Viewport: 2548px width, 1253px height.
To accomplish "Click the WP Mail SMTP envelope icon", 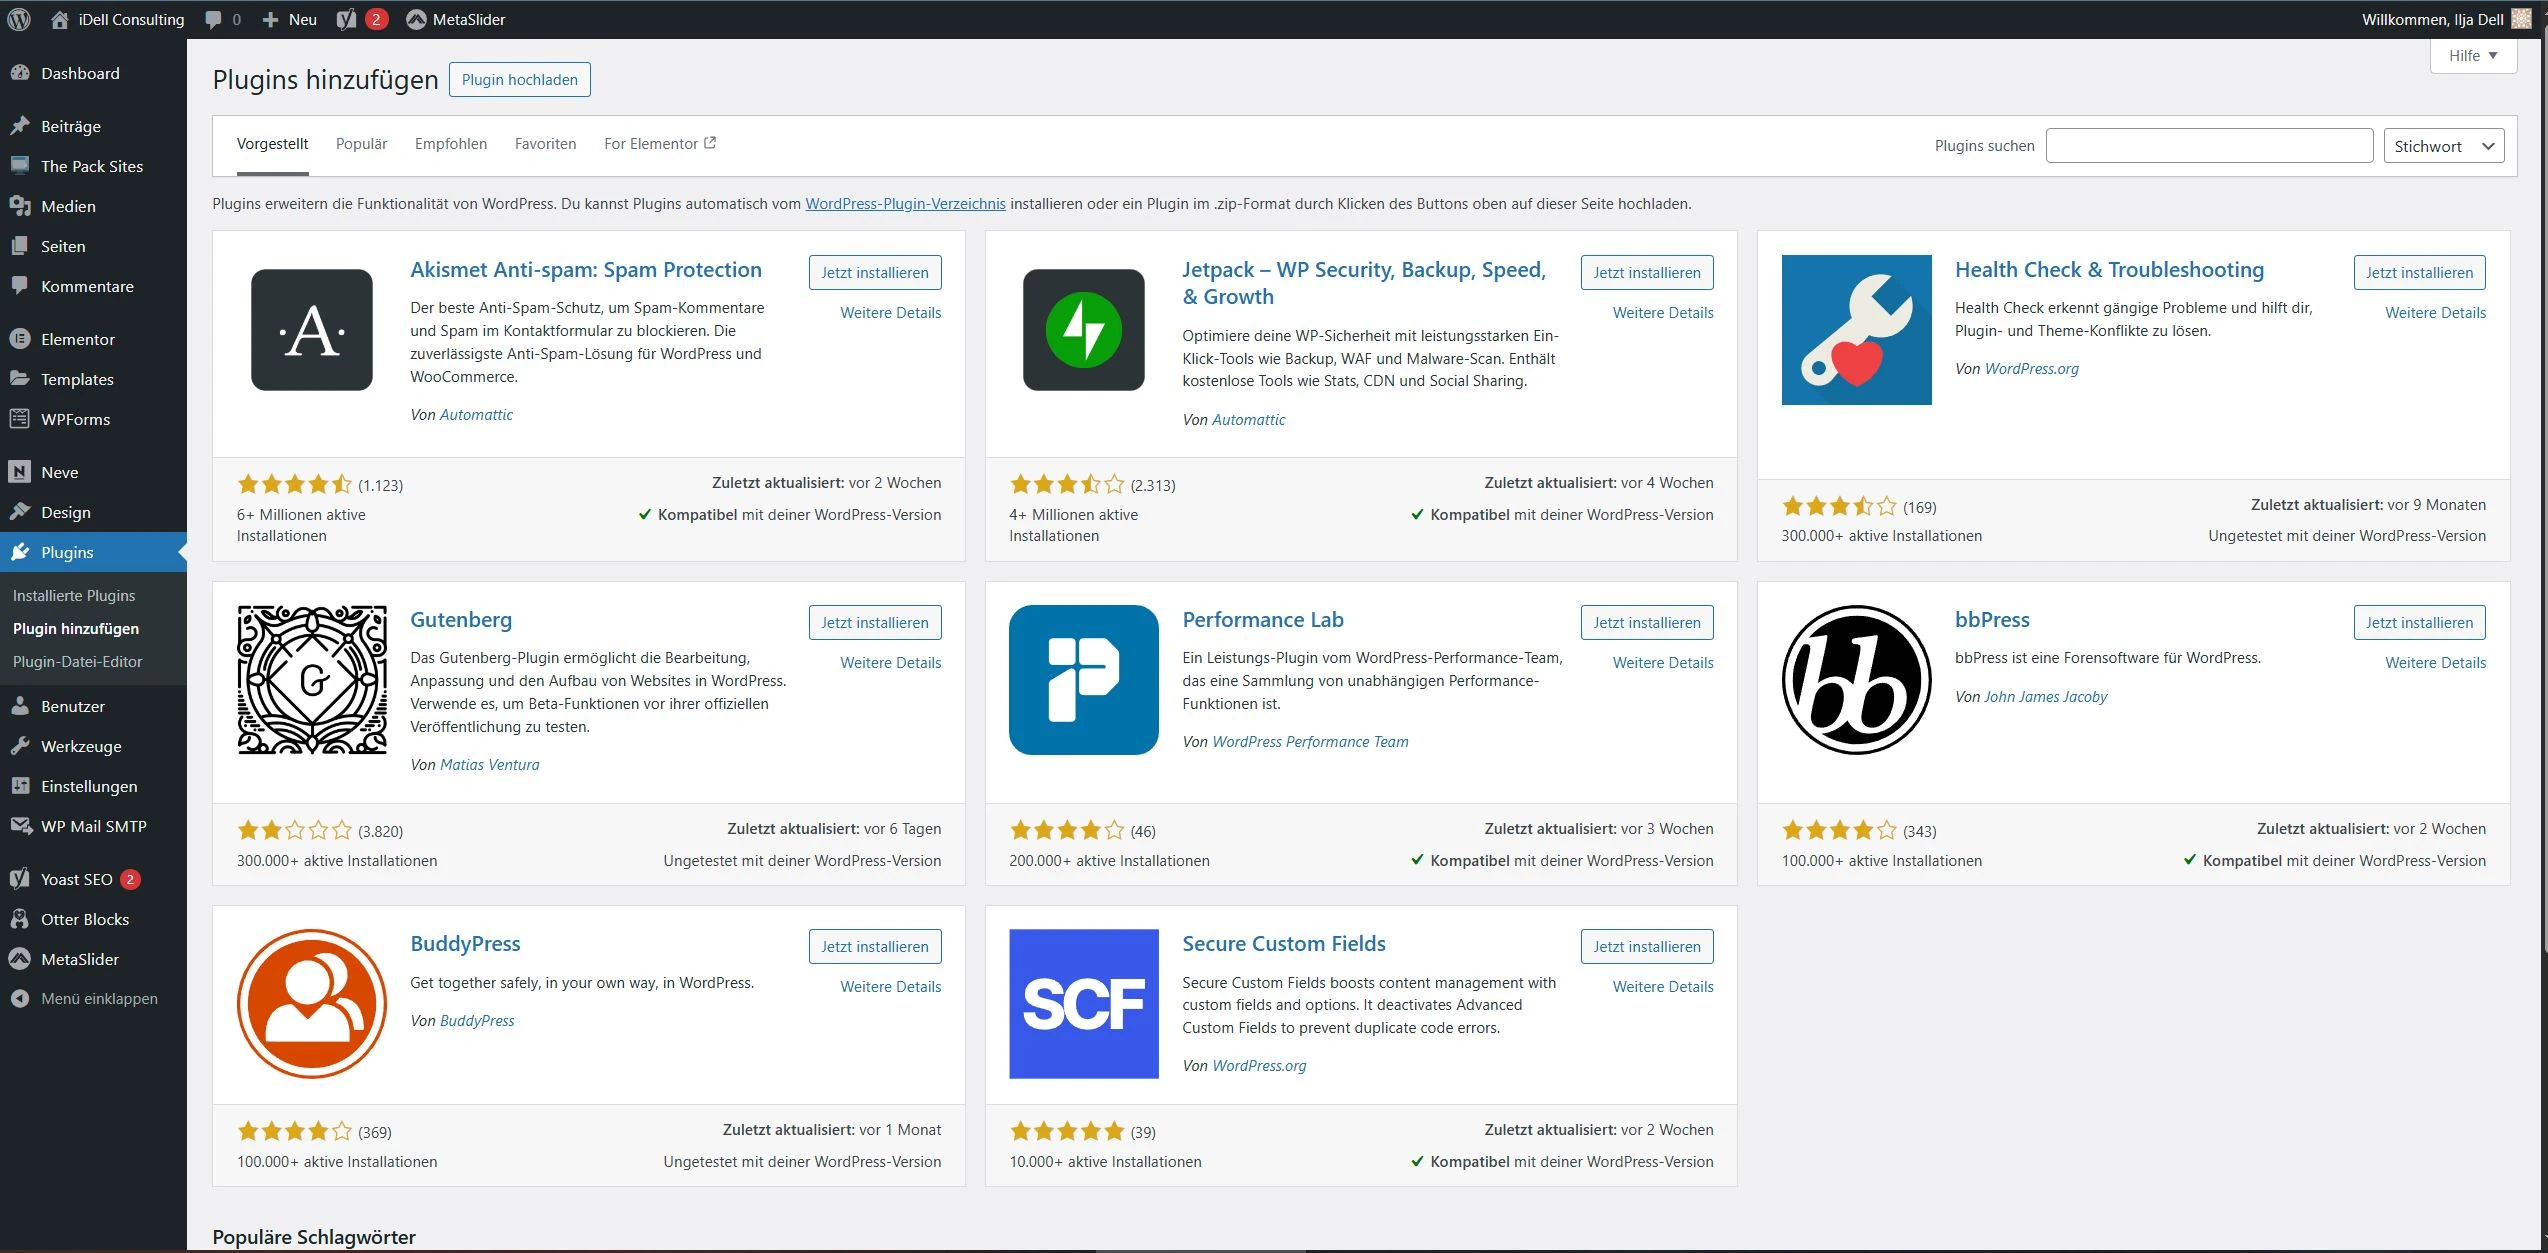I will (x=20, y=826).
